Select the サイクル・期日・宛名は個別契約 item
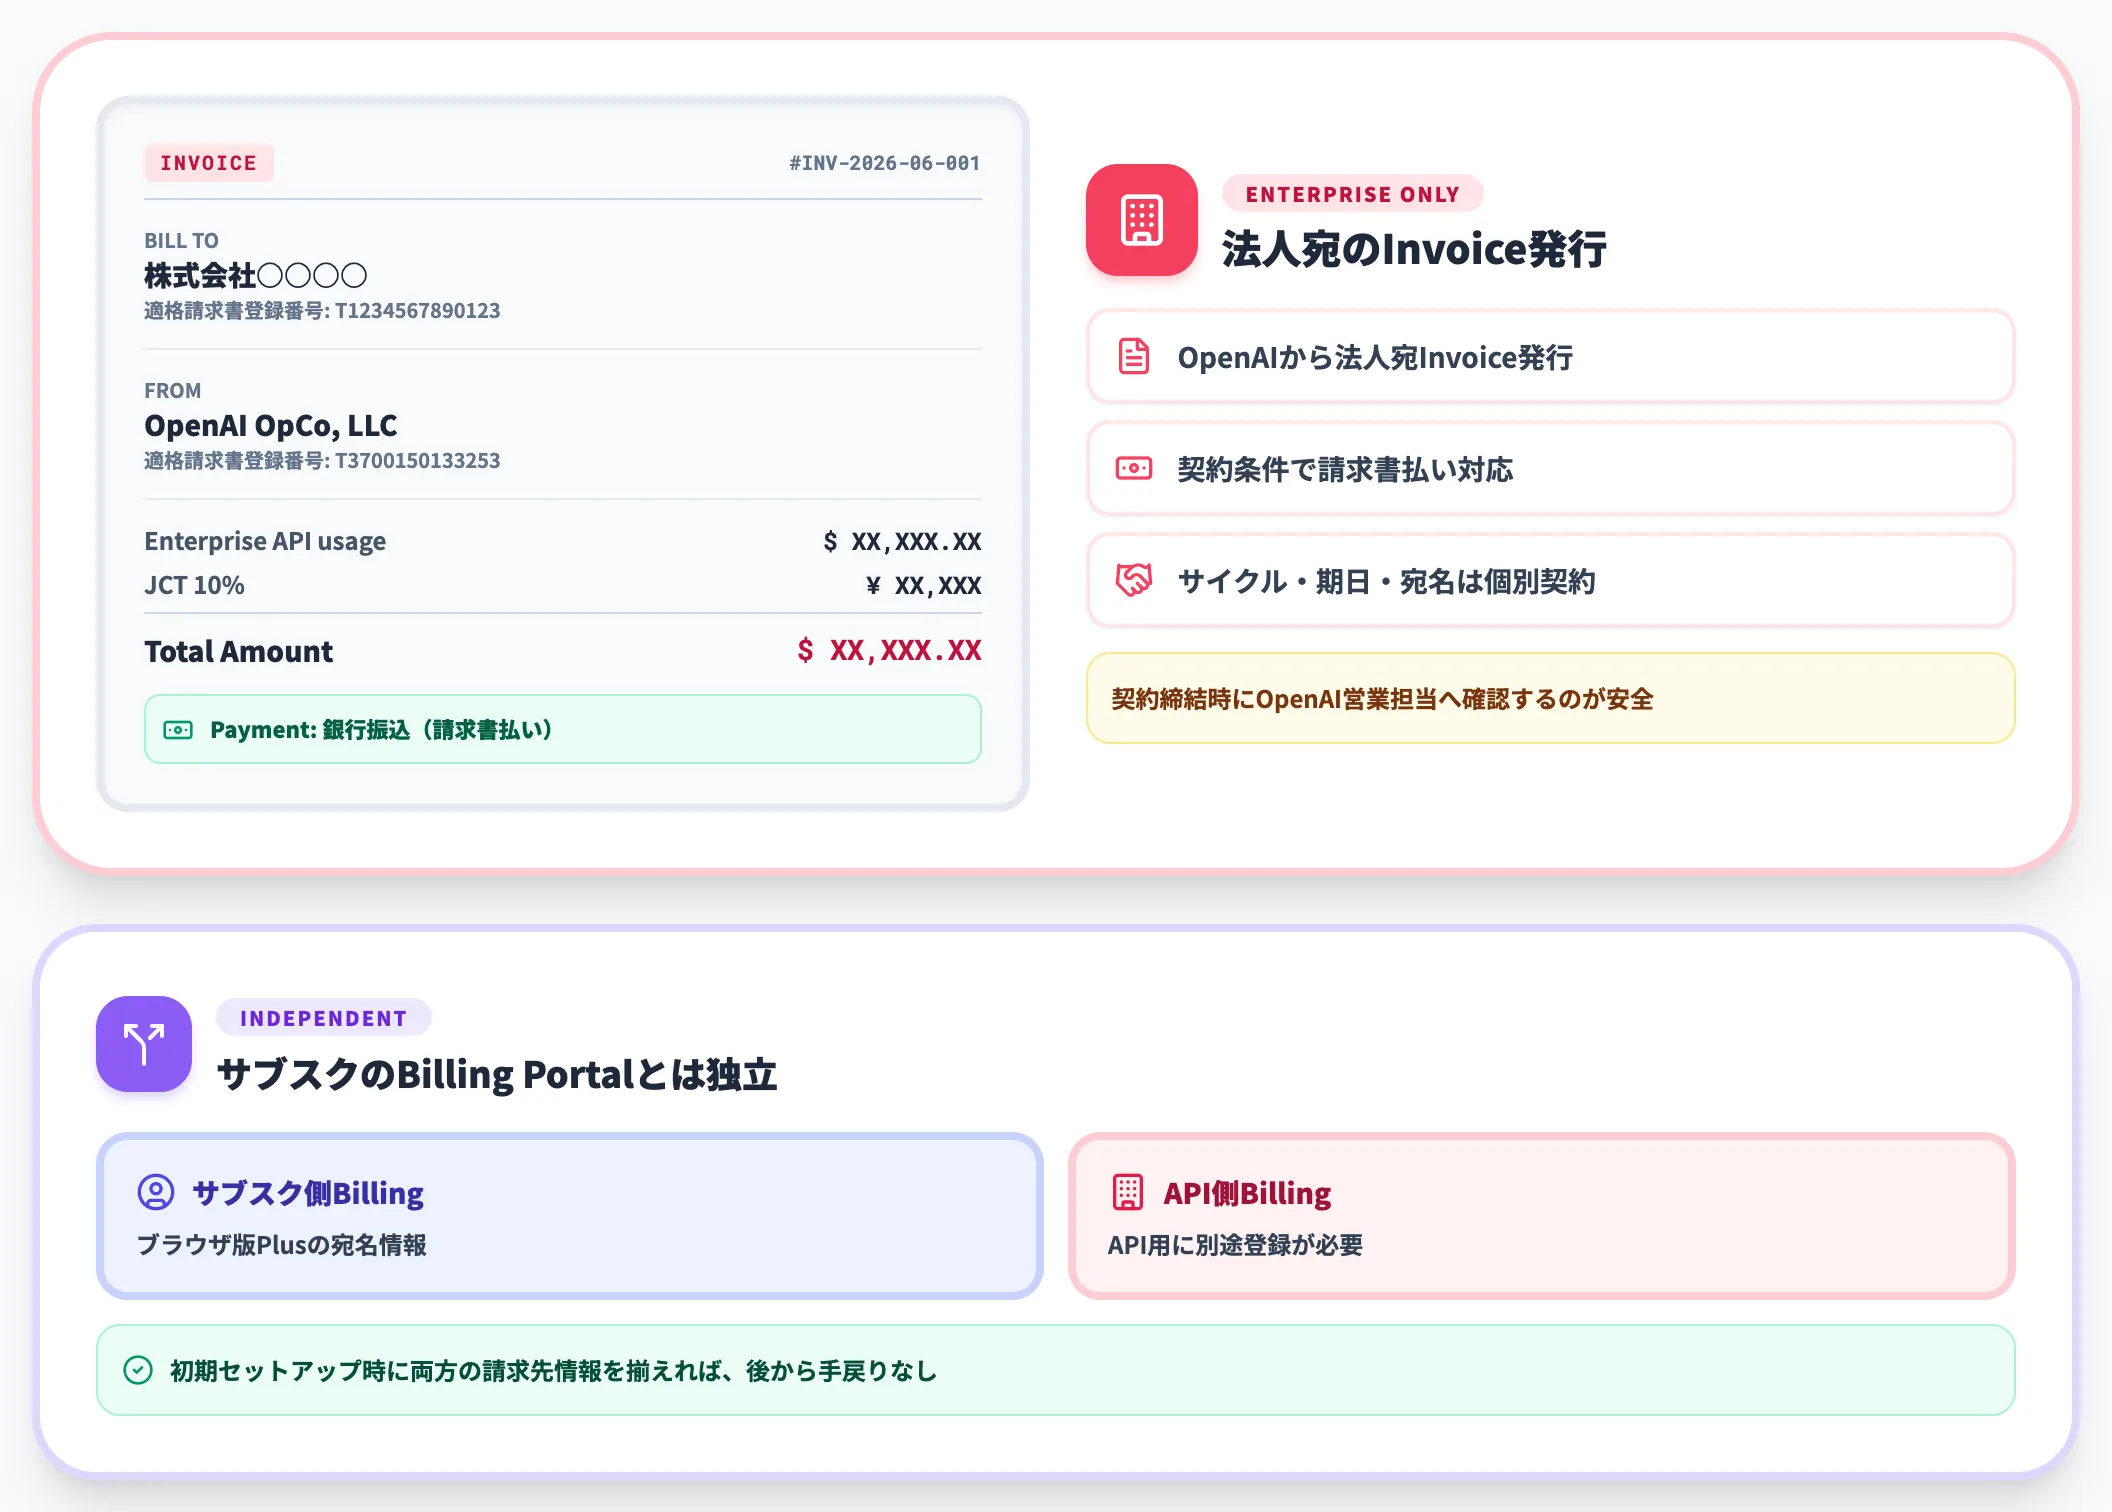The height and width of the screenshot is (1512, 2112). click(1550, 580)
